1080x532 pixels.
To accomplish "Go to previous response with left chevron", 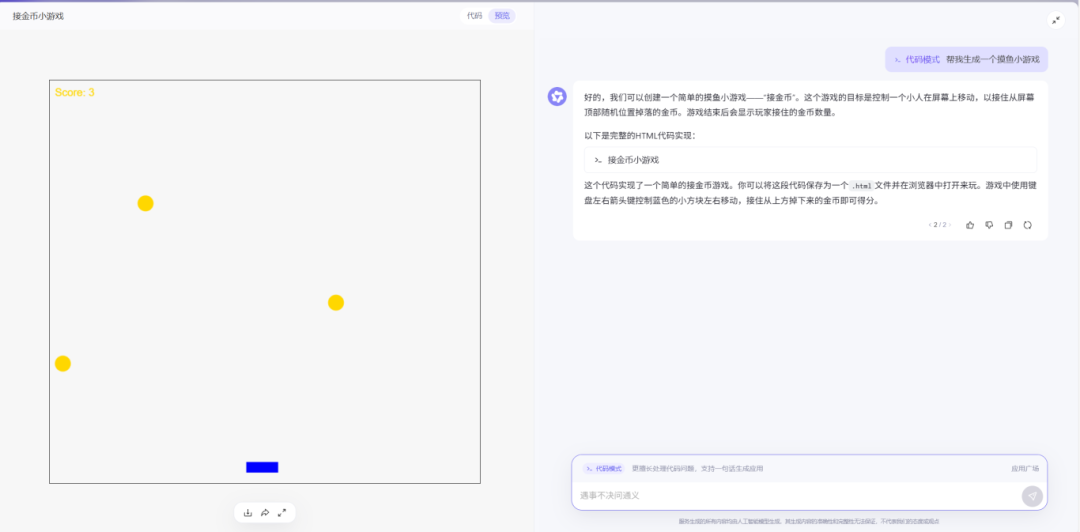I will coord(929,225).
